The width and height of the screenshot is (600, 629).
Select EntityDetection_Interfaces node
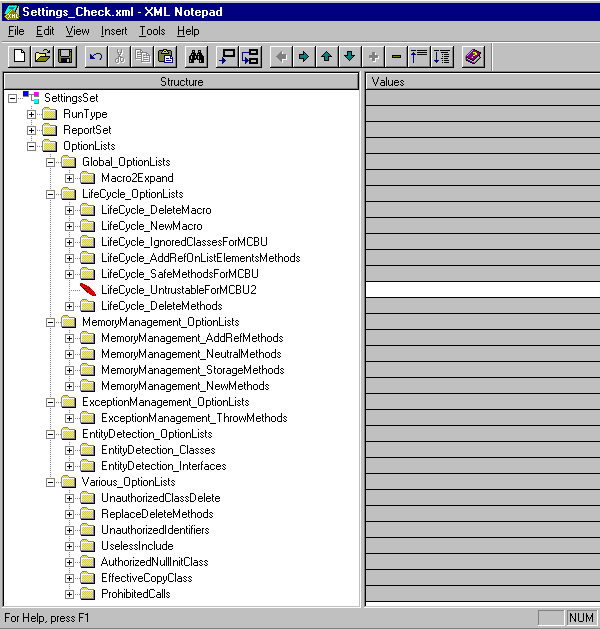pyautogui.click(x=164, y=466)
